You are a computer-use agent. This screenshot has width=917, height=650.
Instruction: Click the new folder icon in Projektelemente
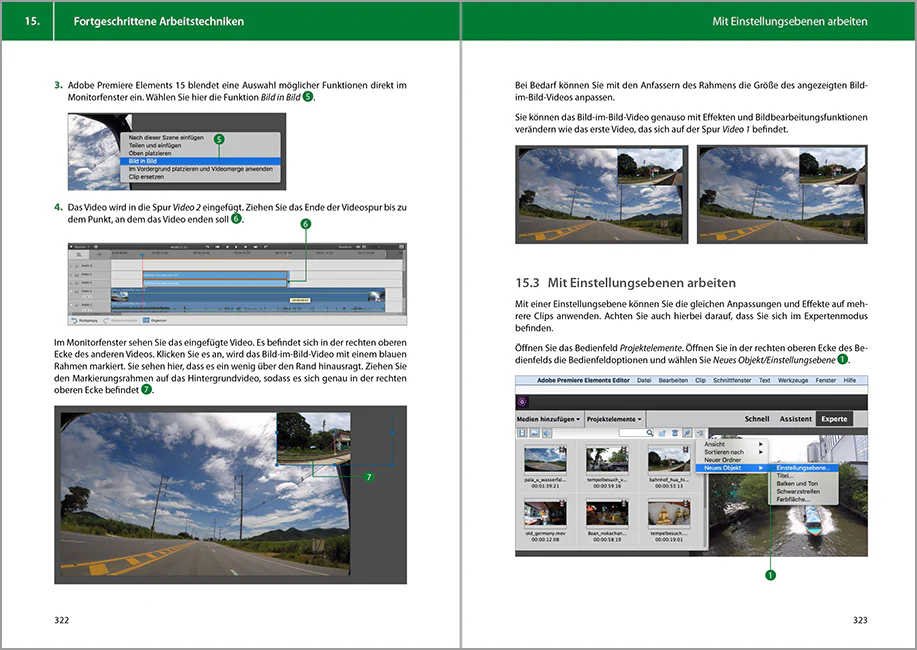(x=662, y=432)
